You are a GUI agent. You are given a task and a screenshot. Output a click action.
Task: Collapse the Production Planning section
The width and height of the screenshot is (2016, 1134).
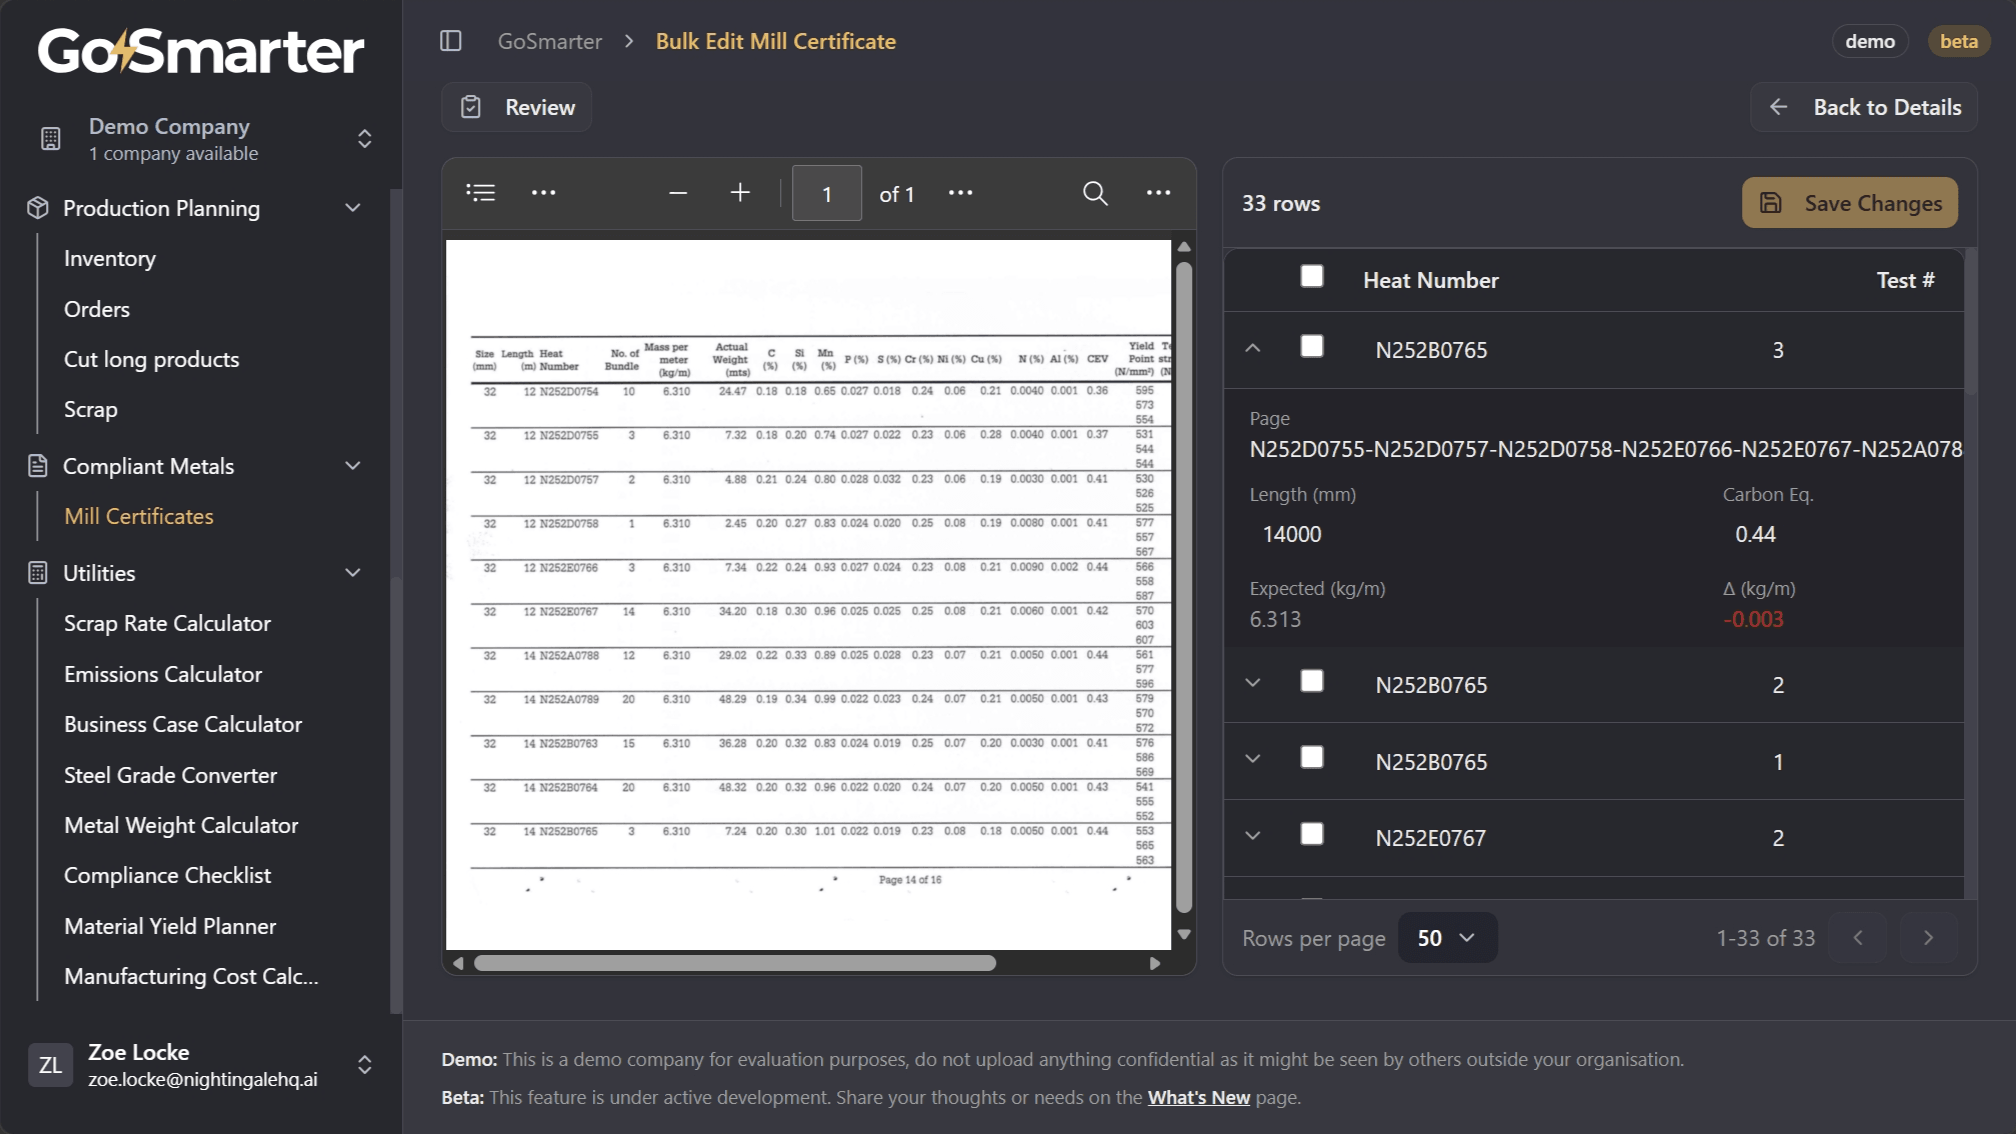pos(353,208)
